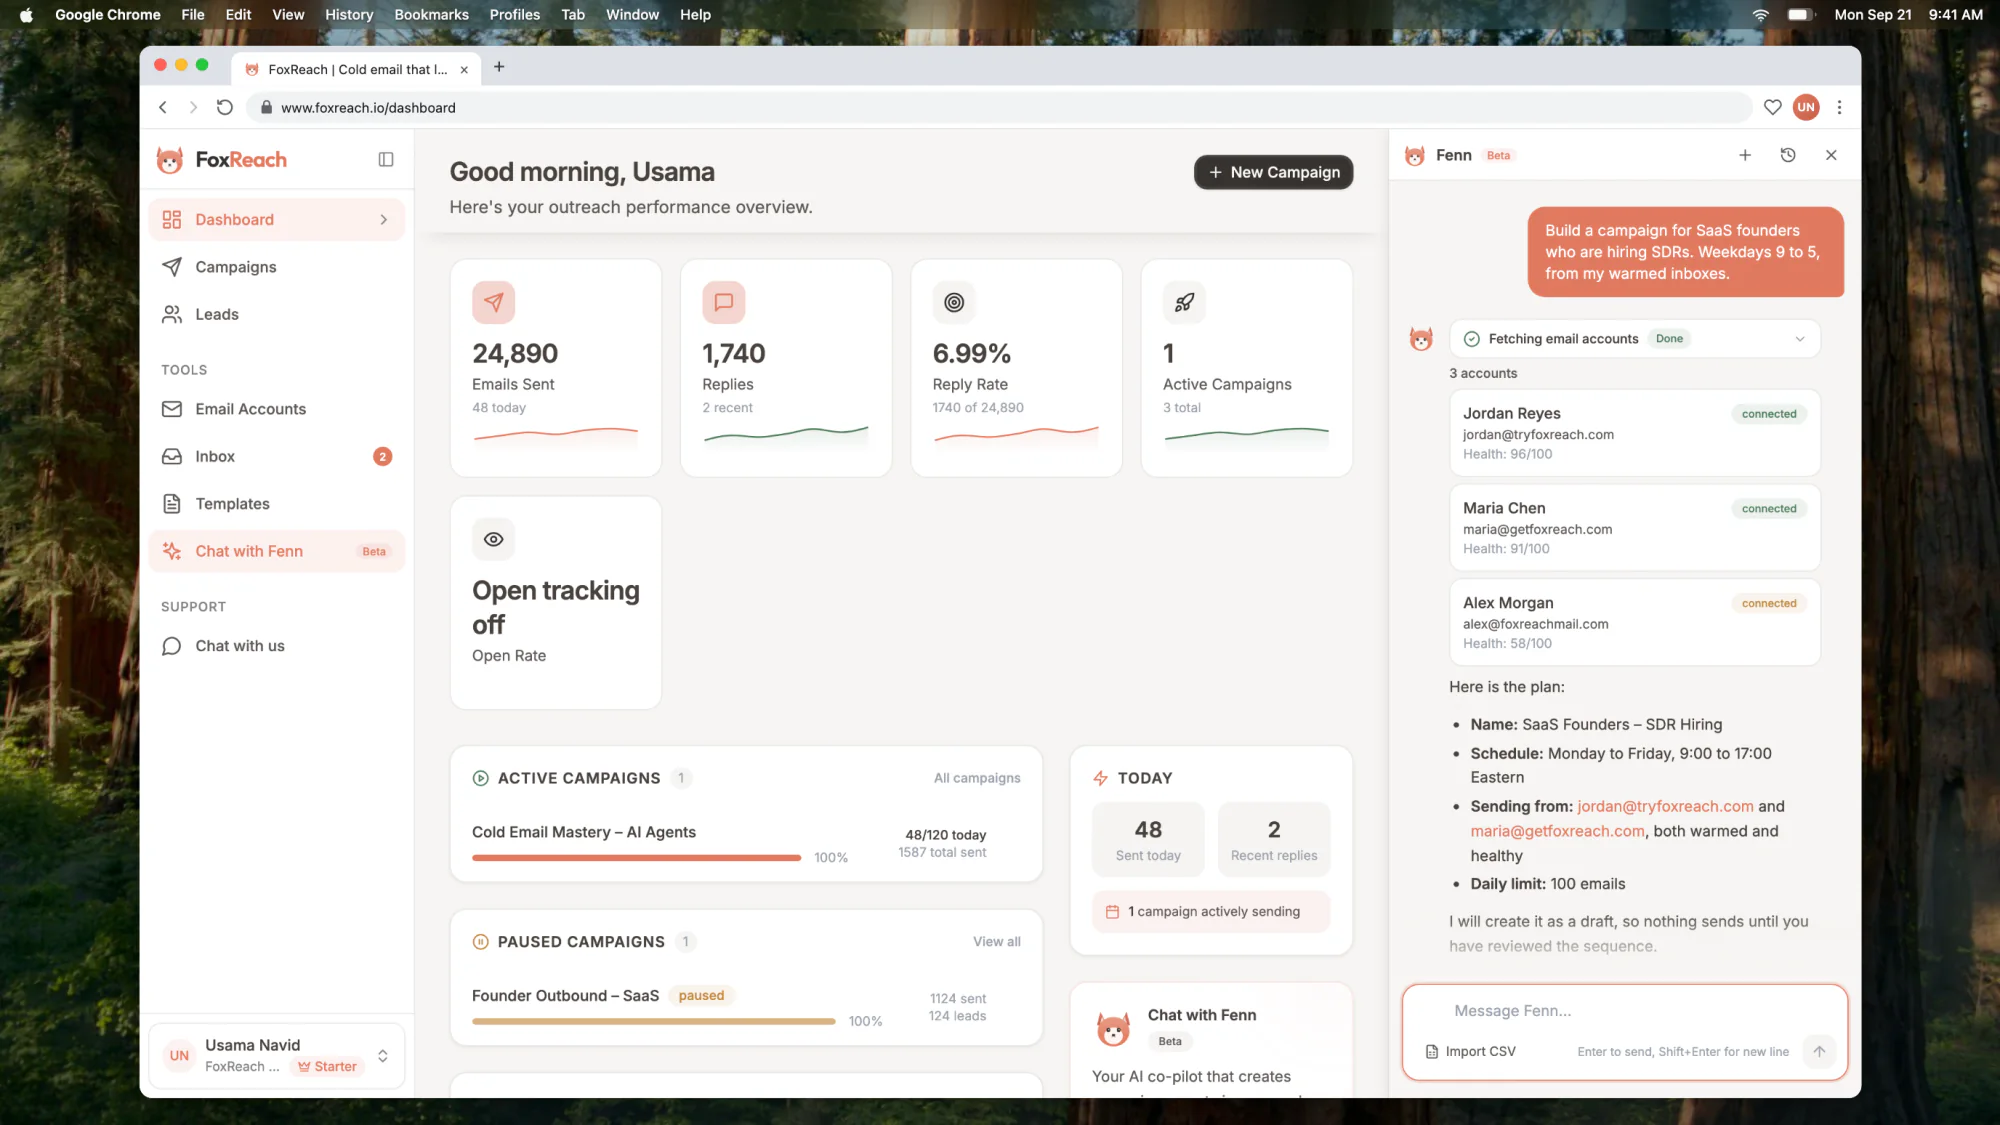Screen dimensions: 2000x1125
Task: Click the FoxReach fox logo in sidebar
Action: [x=170, y=160]
